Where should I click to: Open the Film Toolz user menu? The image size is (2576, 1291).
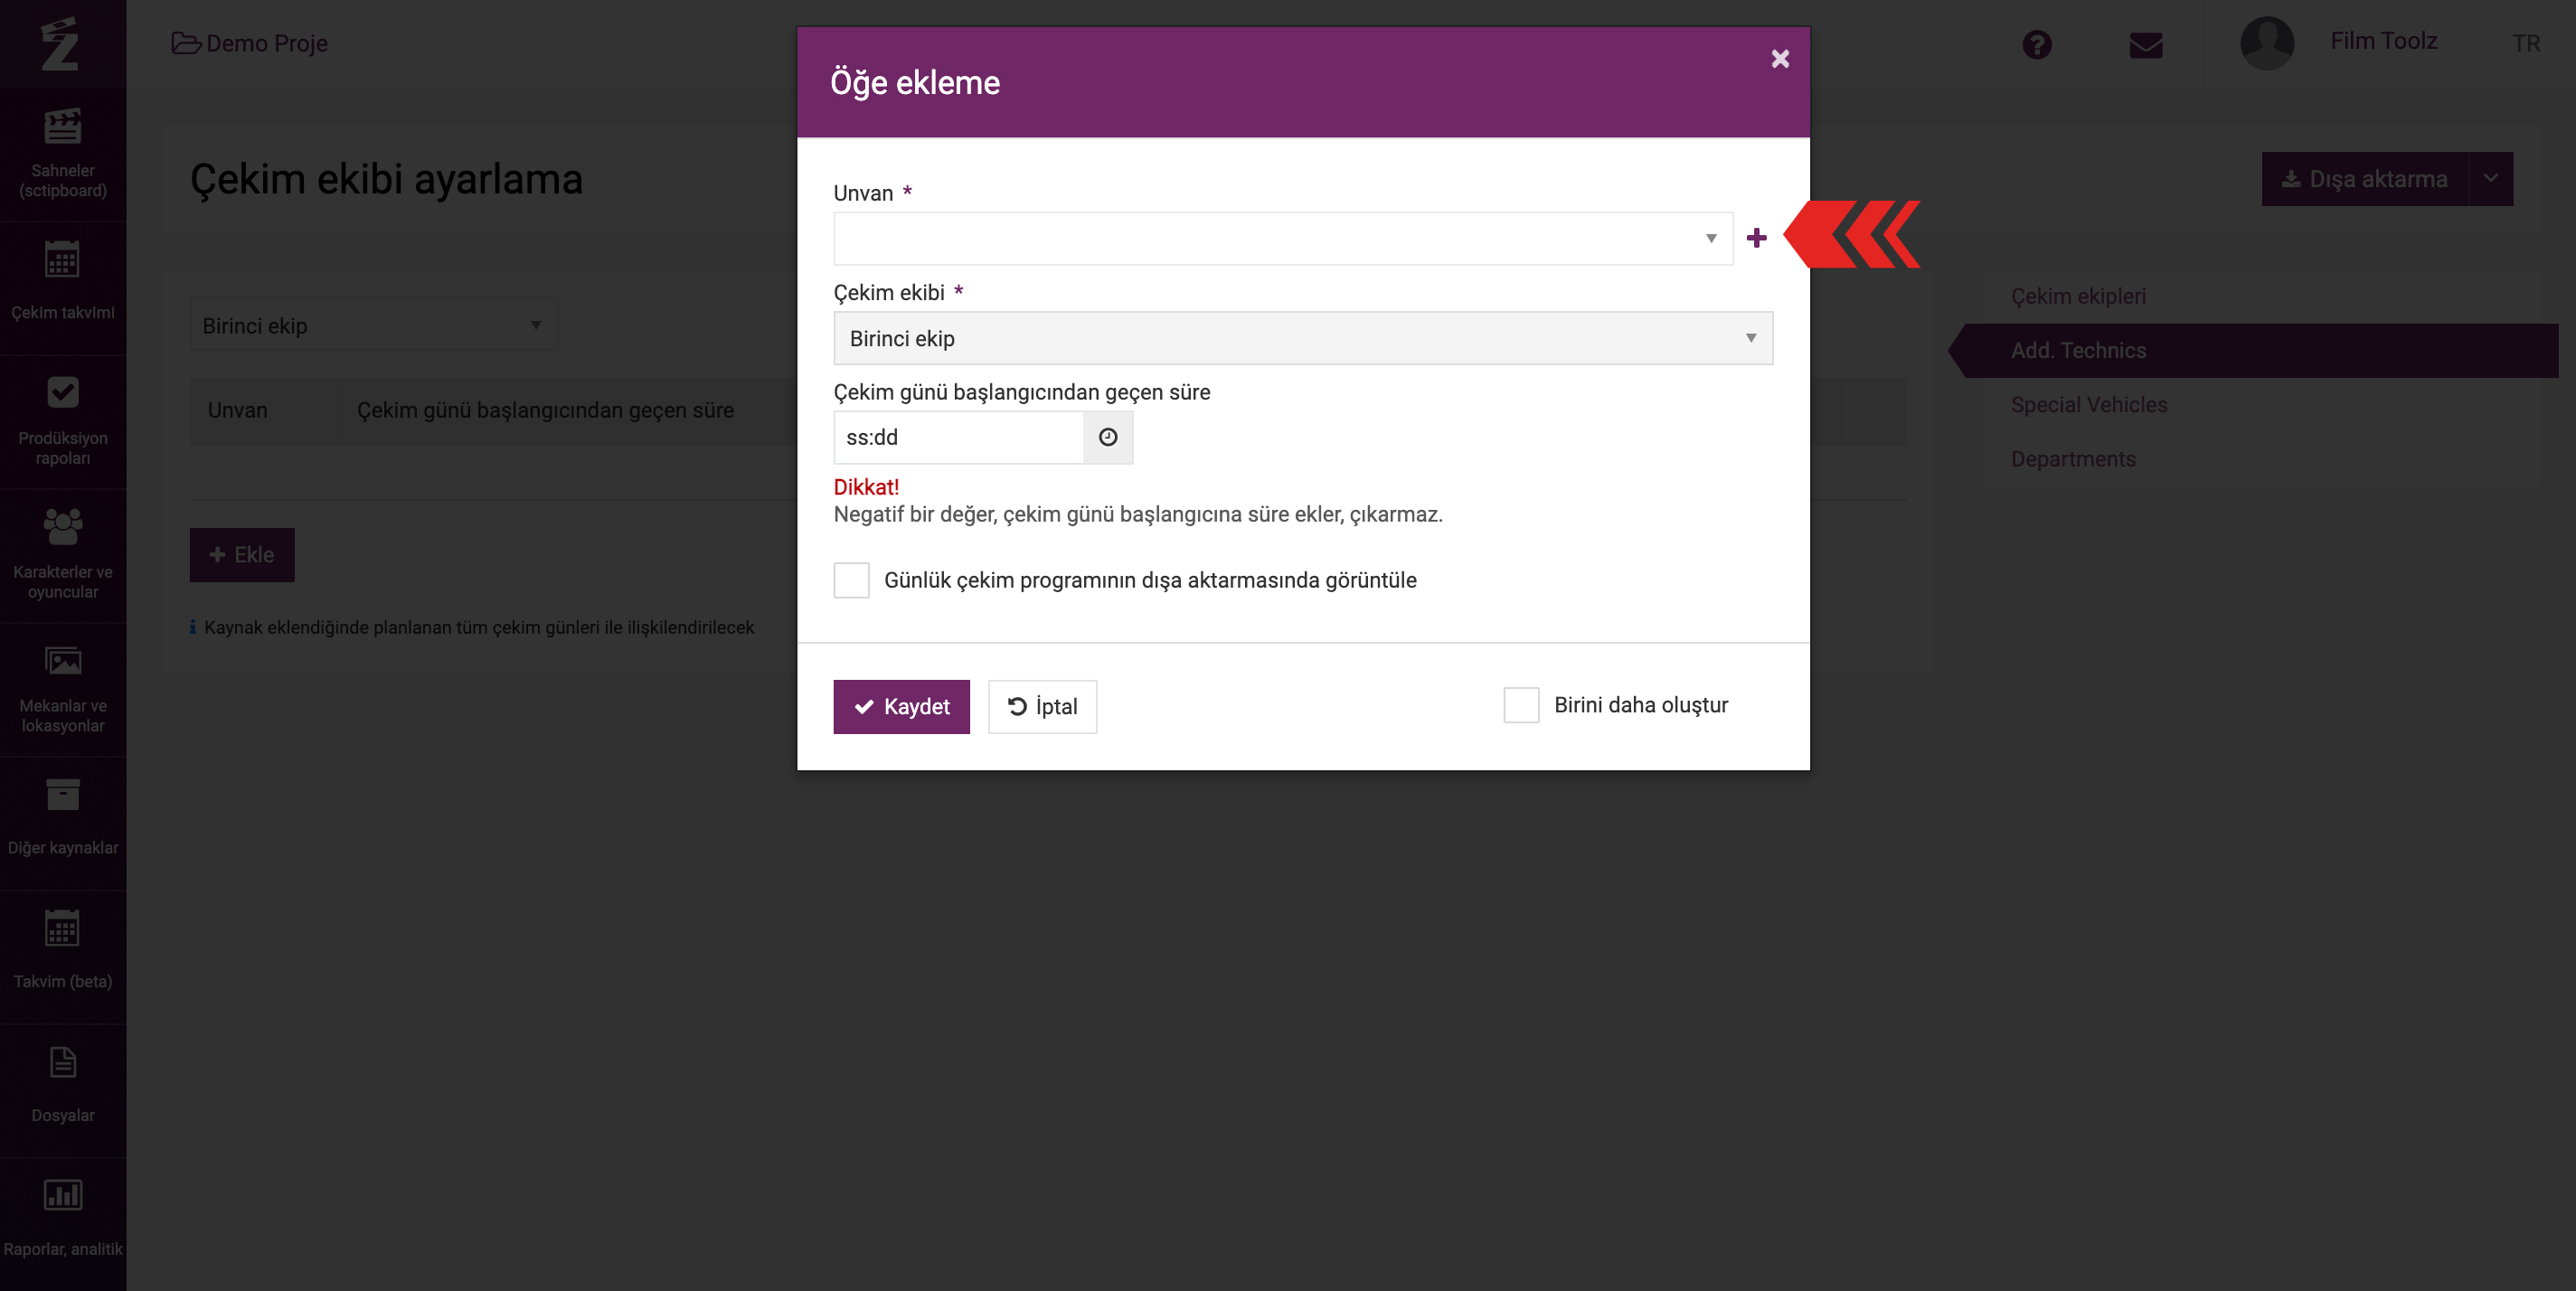[2383, 41]
